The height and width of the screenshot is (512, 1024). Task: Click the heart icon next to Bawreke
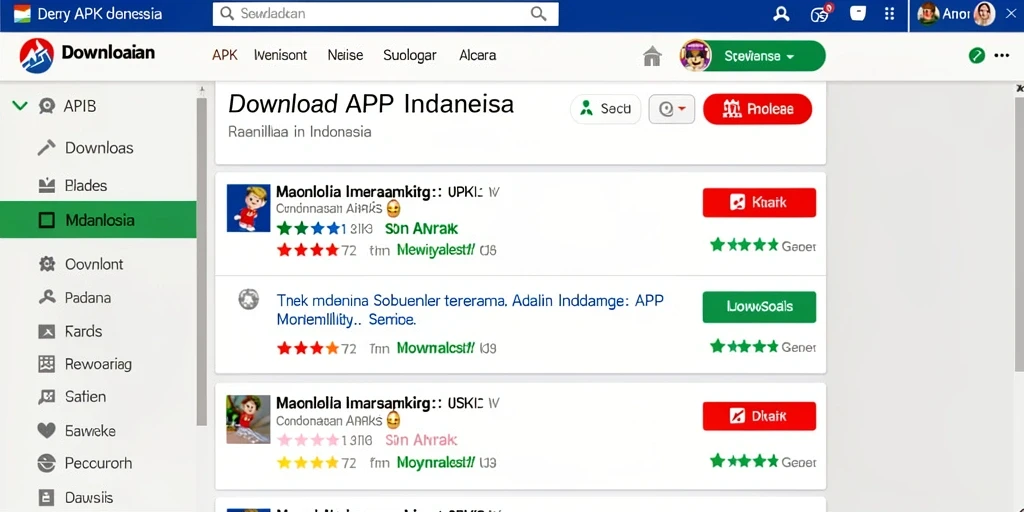(x=46, y=430)
